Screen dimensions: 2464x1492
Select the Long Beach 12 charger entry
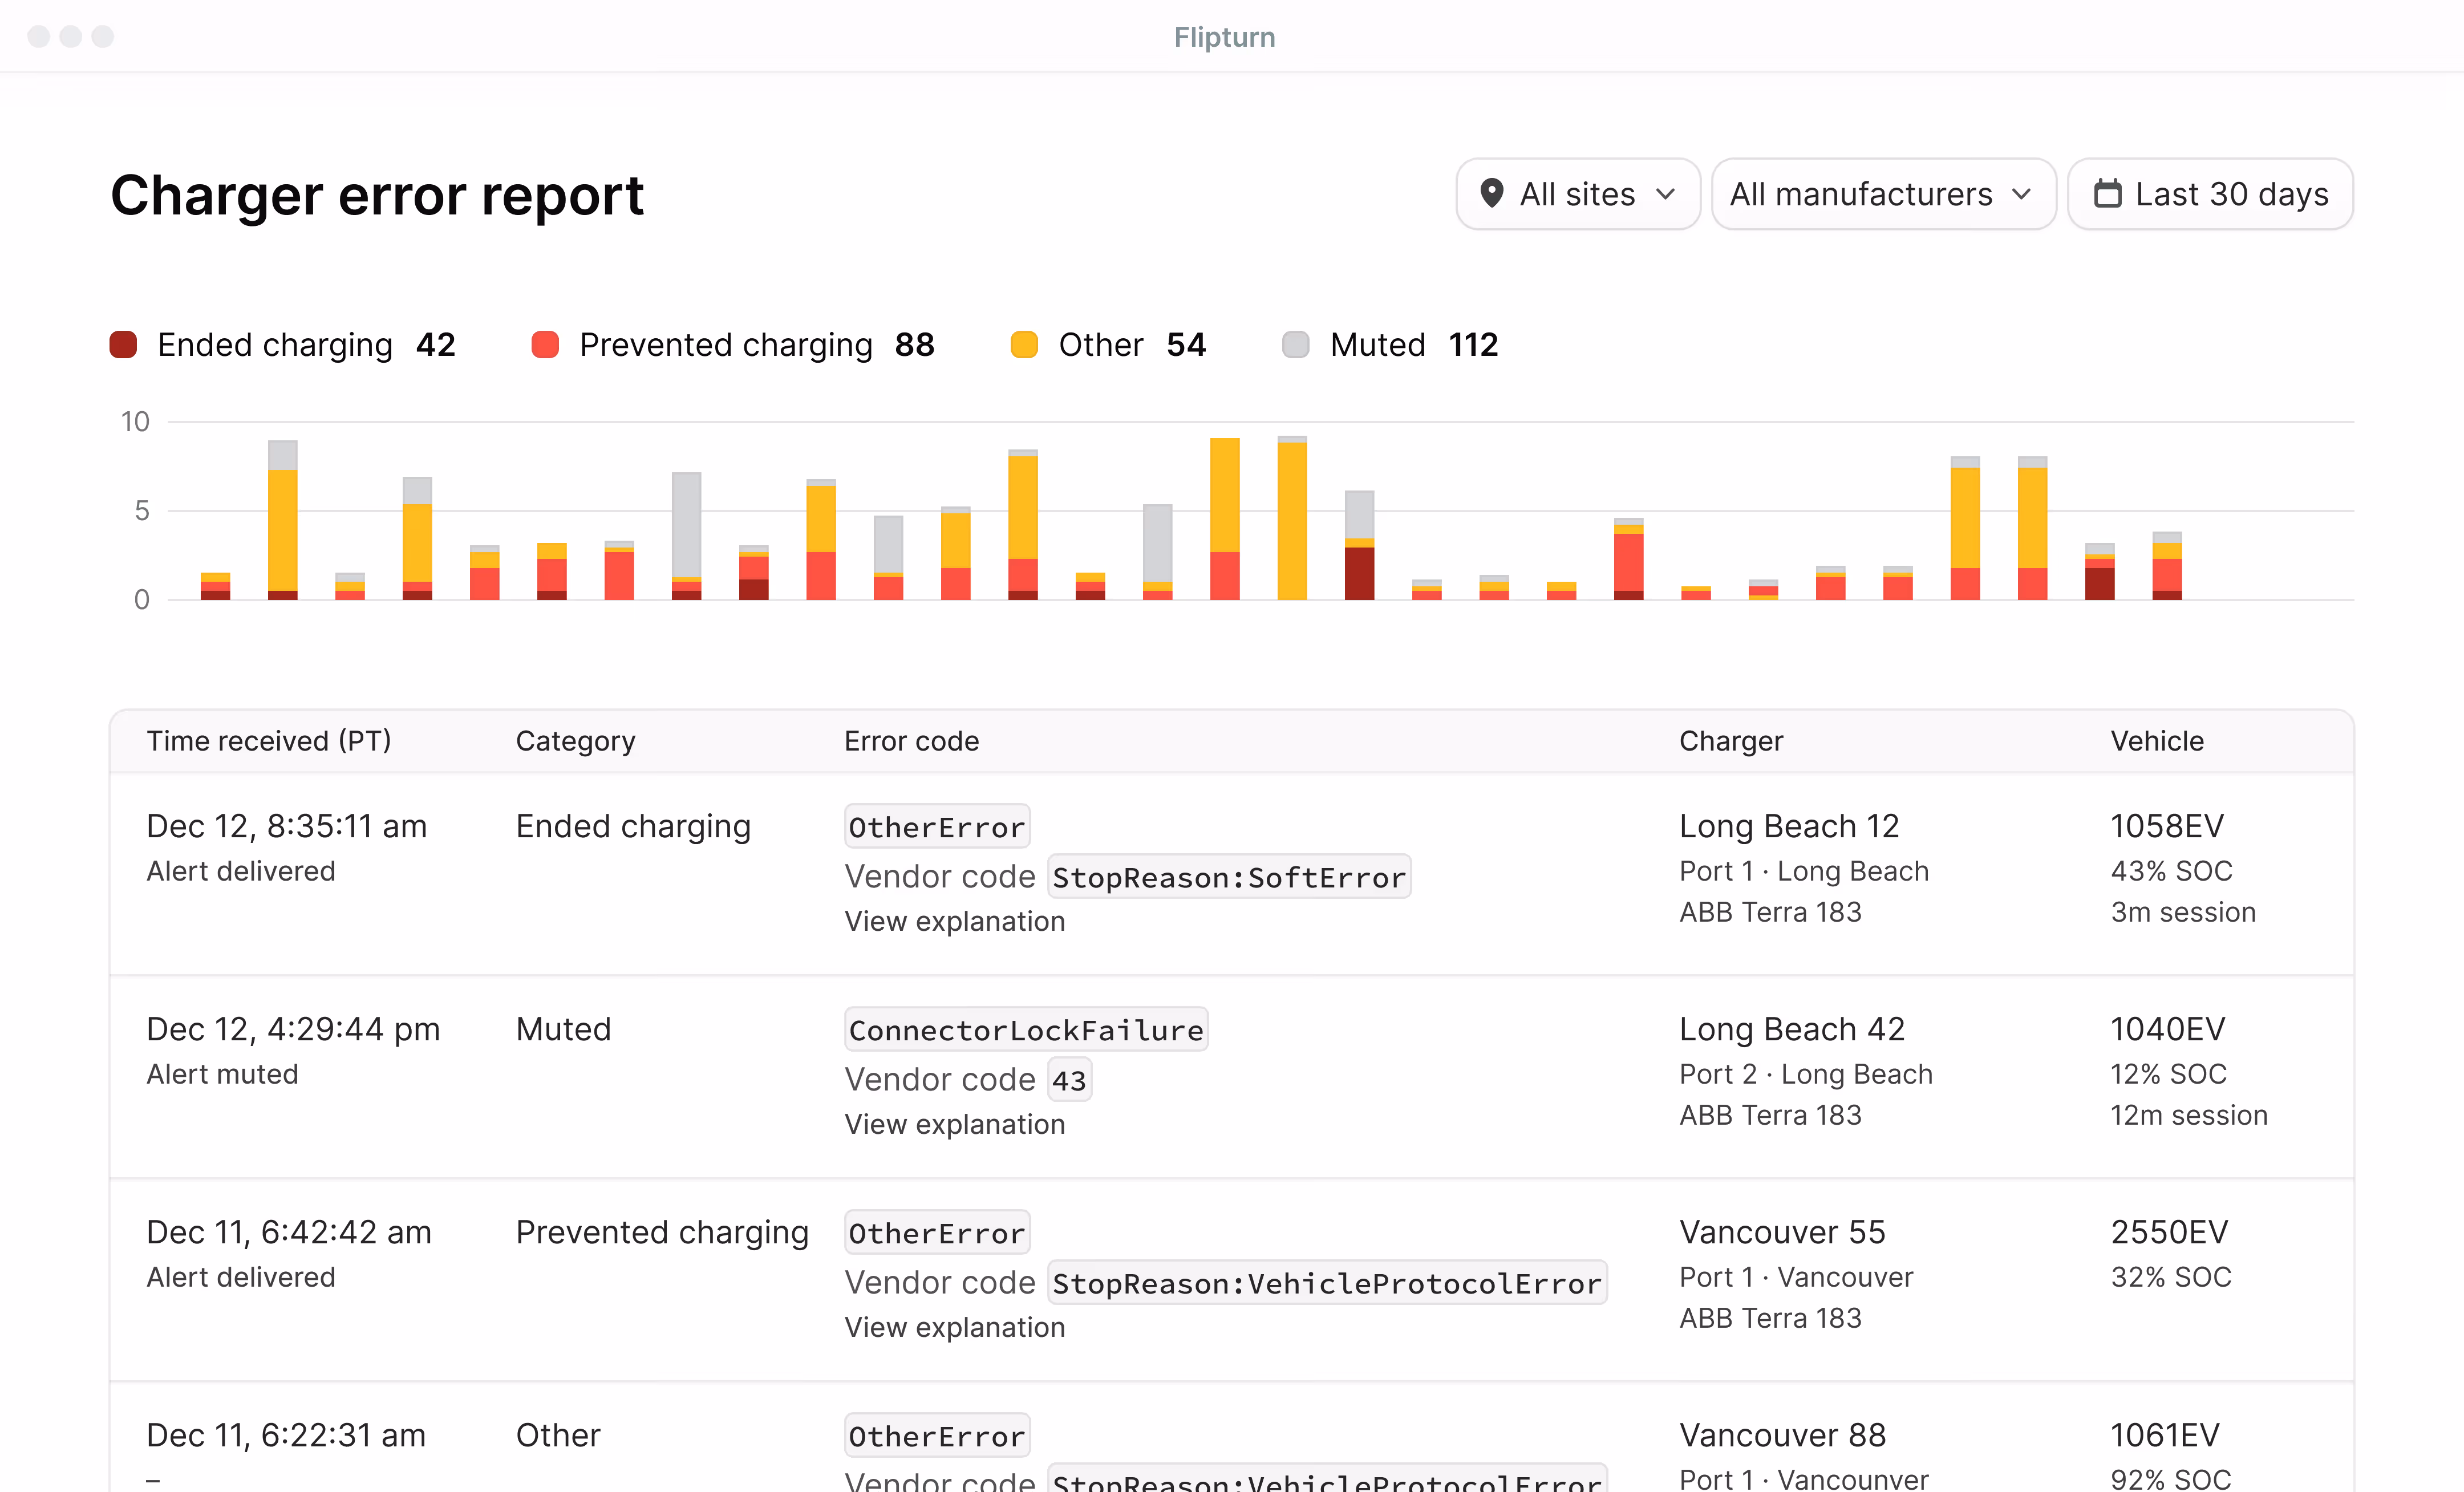coord(1789,826)
